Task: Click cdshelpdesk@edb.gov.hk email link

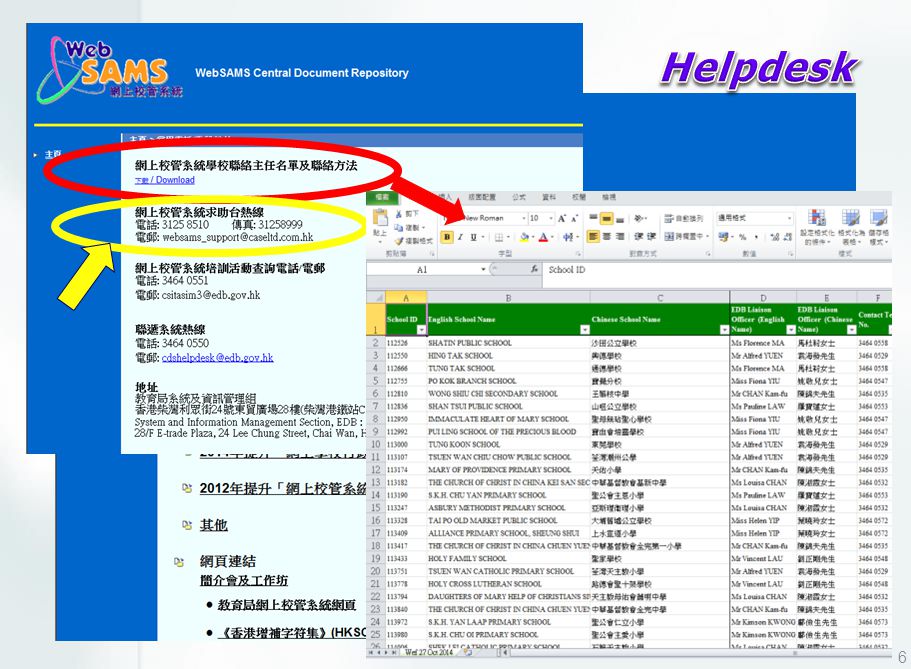Action: (217, 357)
